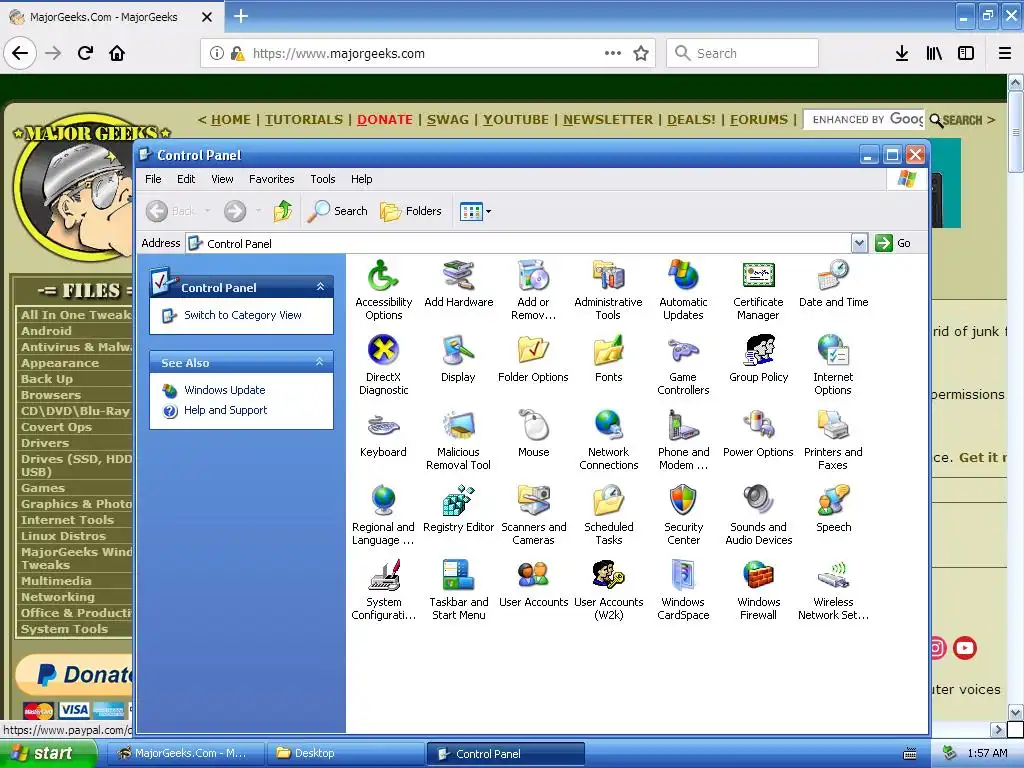Open Help and Support link
This screenshot has height=768, width=1024.
coord(225,410)
